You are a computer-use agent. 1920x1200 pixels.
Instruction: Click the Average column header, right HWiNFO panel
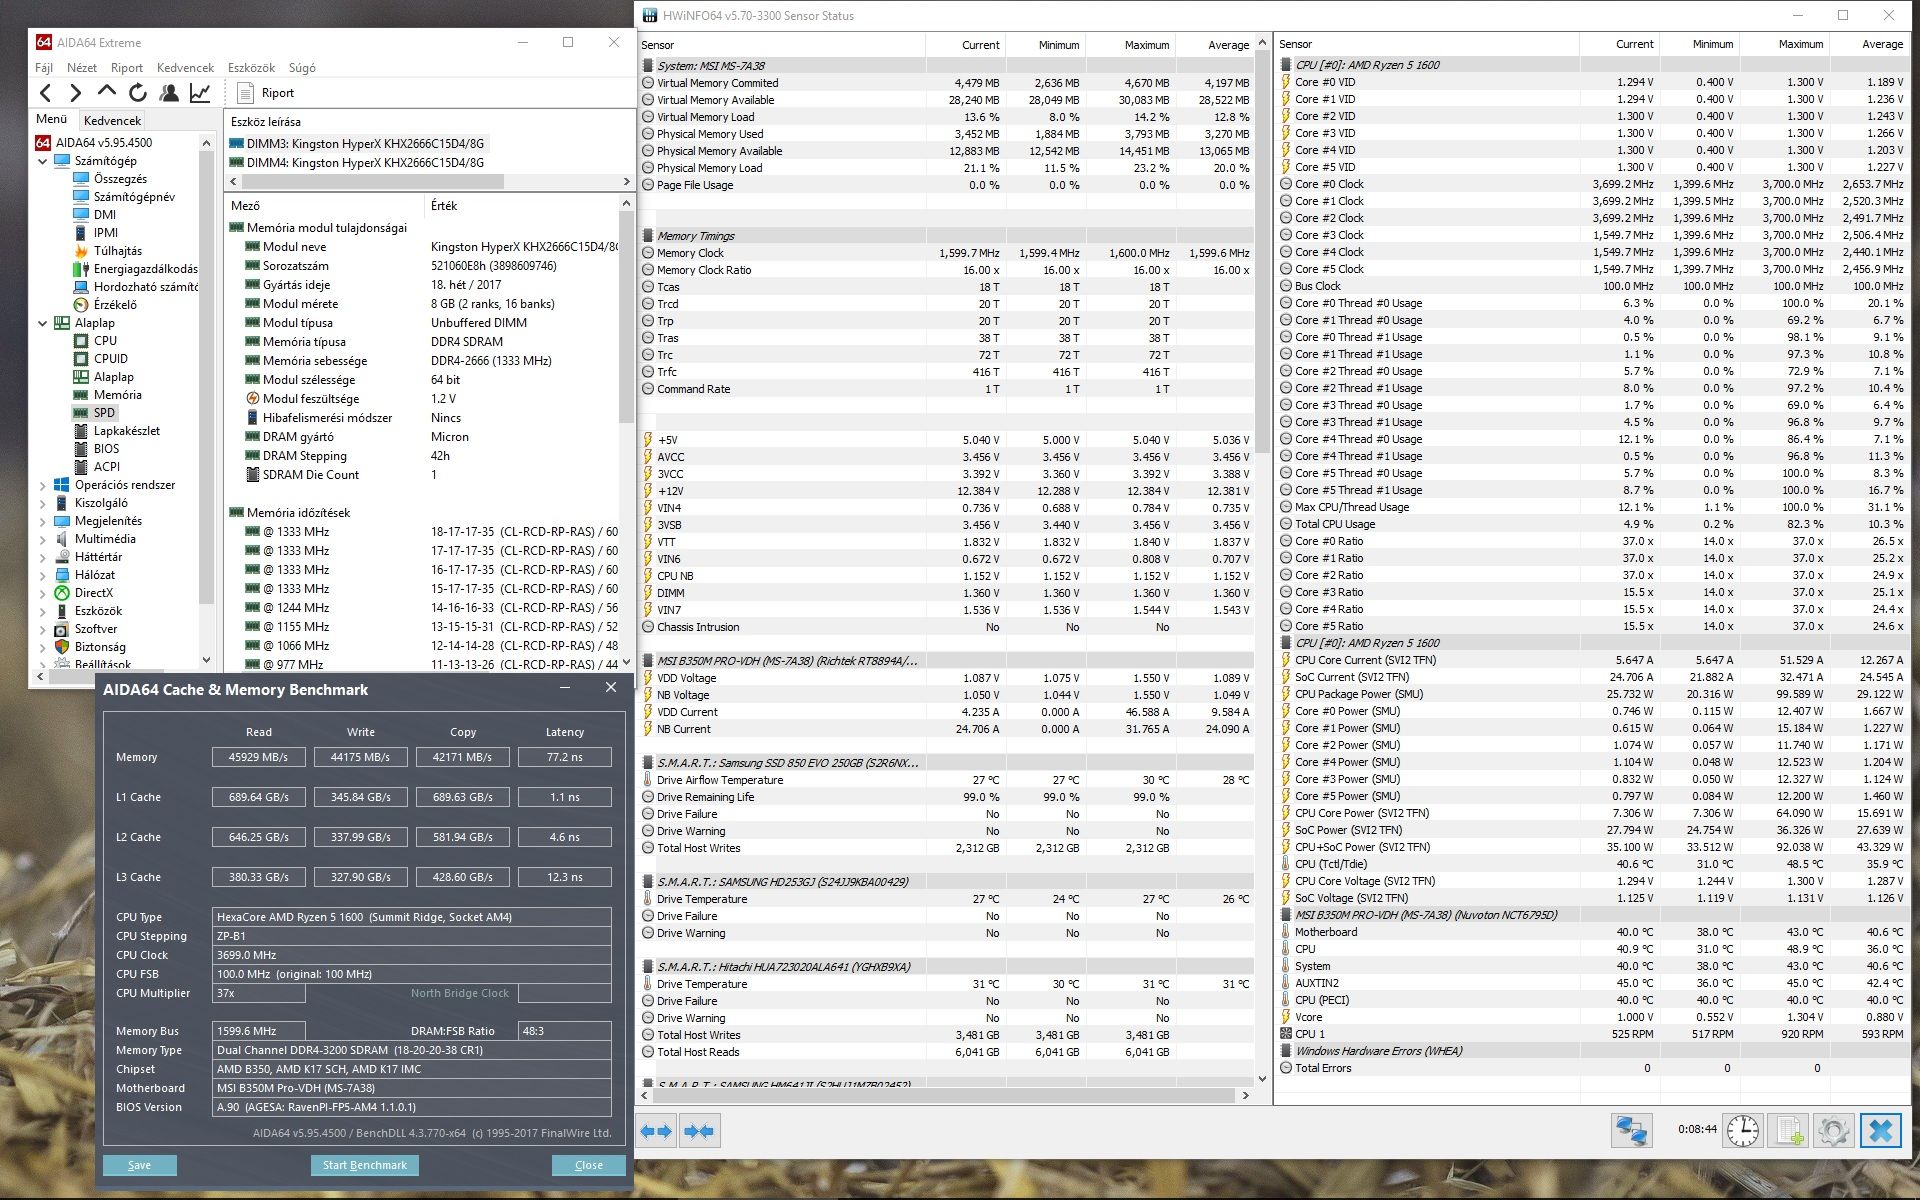[1869, 44]
